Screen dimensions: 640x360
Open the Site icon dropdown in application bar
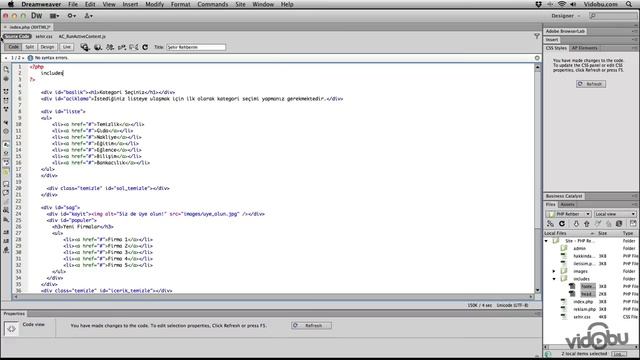88,16
